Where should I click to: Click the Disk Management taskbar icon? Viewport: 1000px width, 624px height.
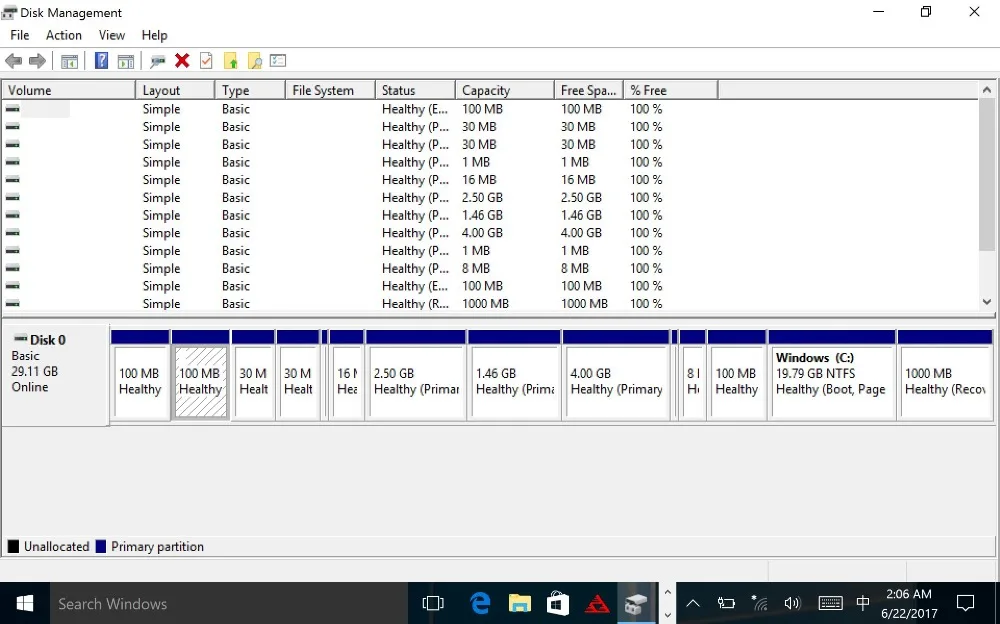tap(635, 603)
